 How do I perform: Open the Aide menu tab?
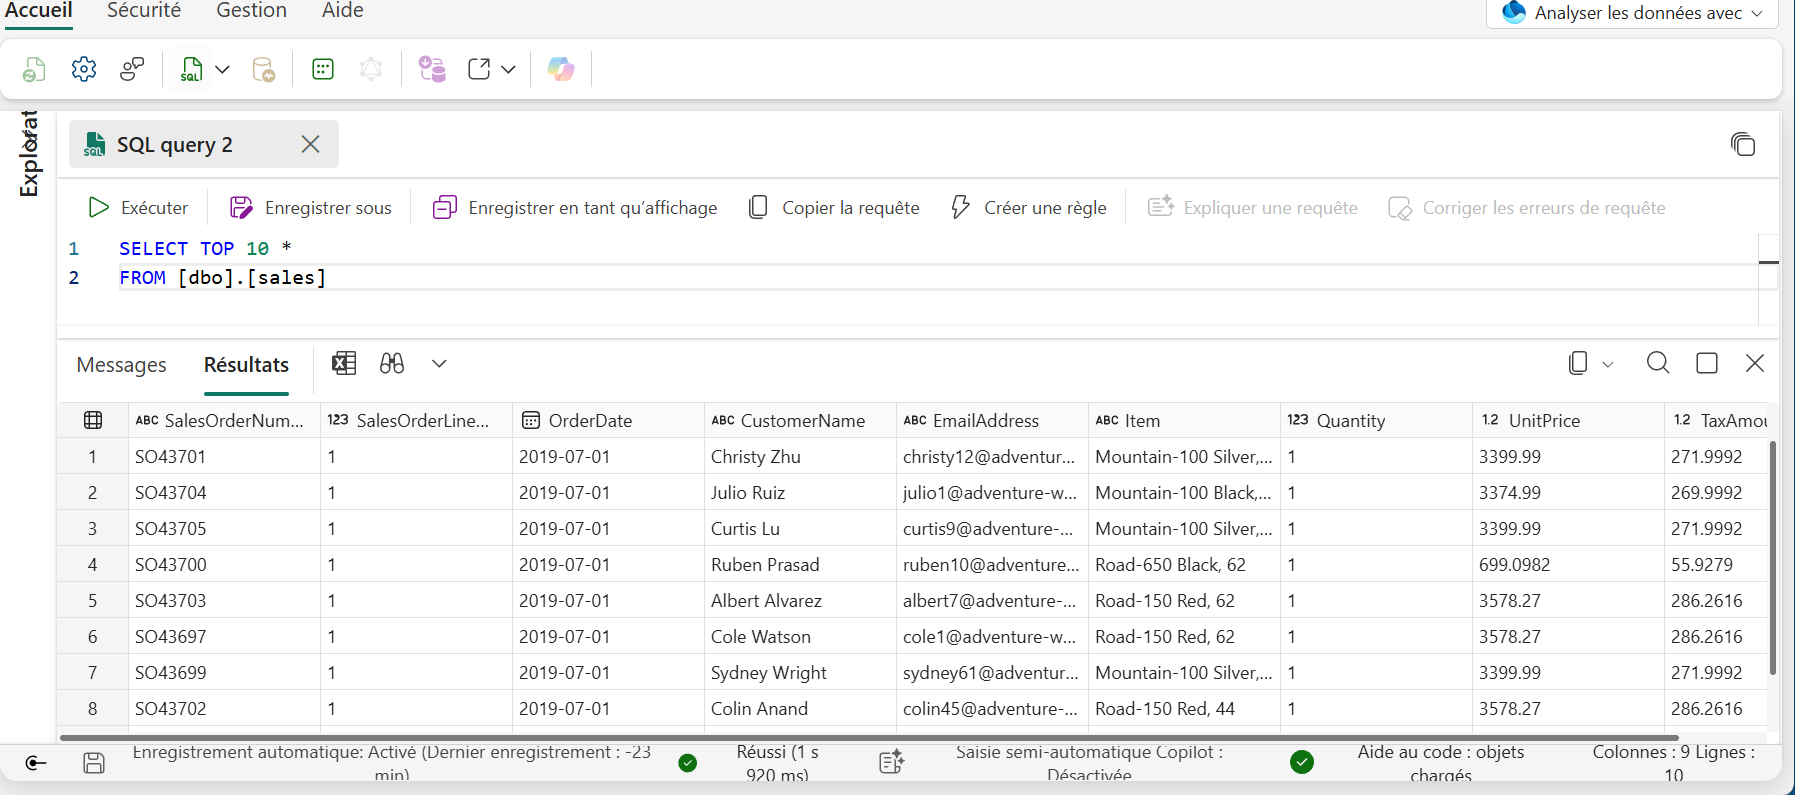tap(343, 11)
